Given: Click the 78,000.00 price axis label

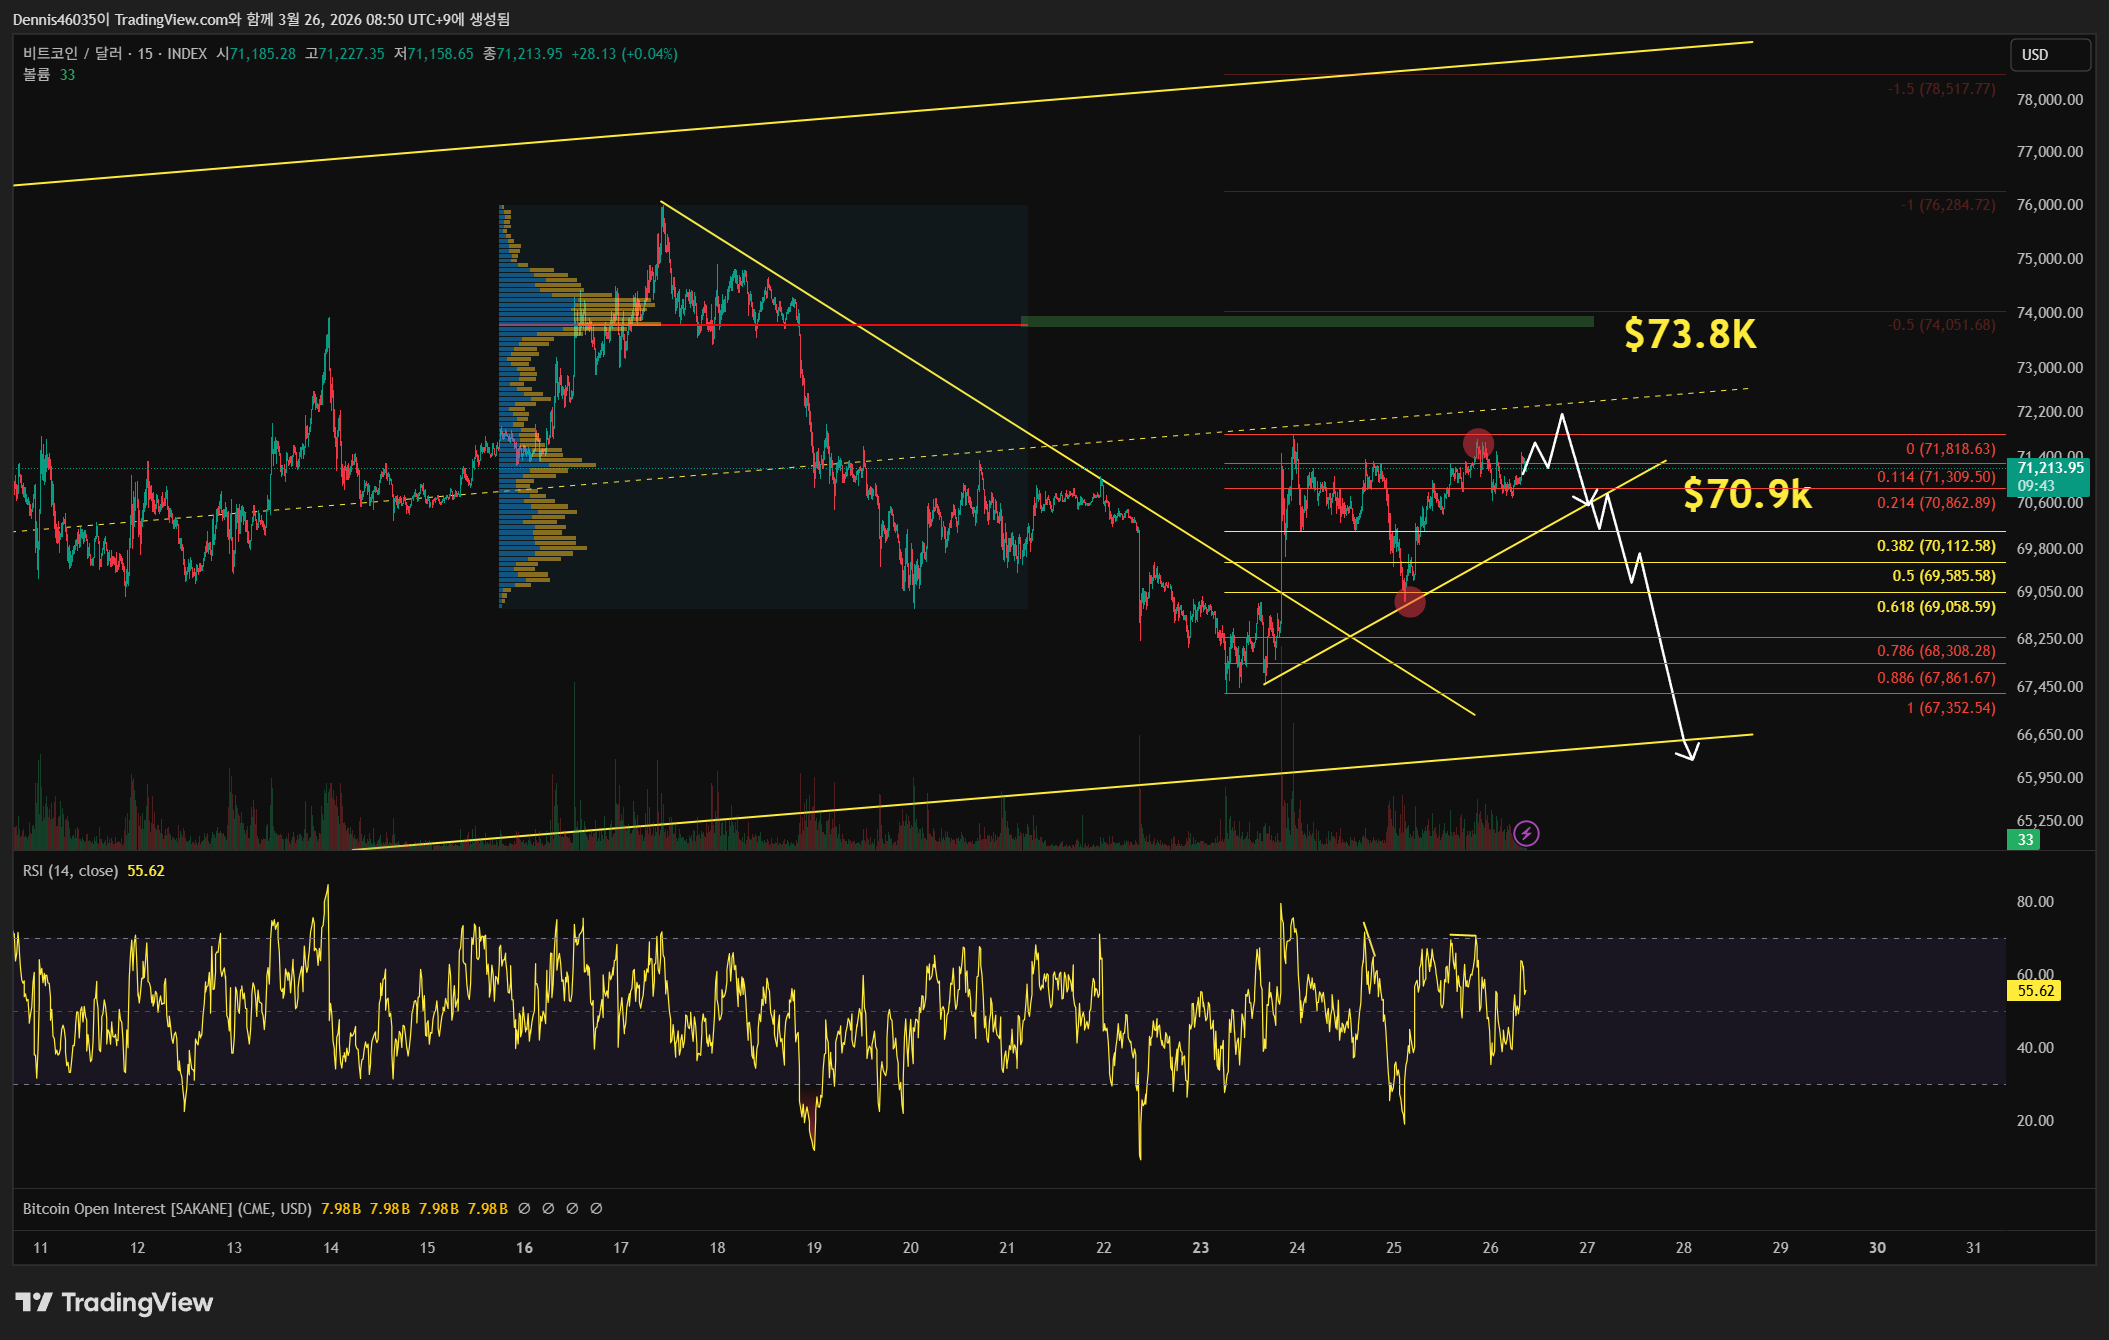Looking at the screenshot, I should 2049,100.
